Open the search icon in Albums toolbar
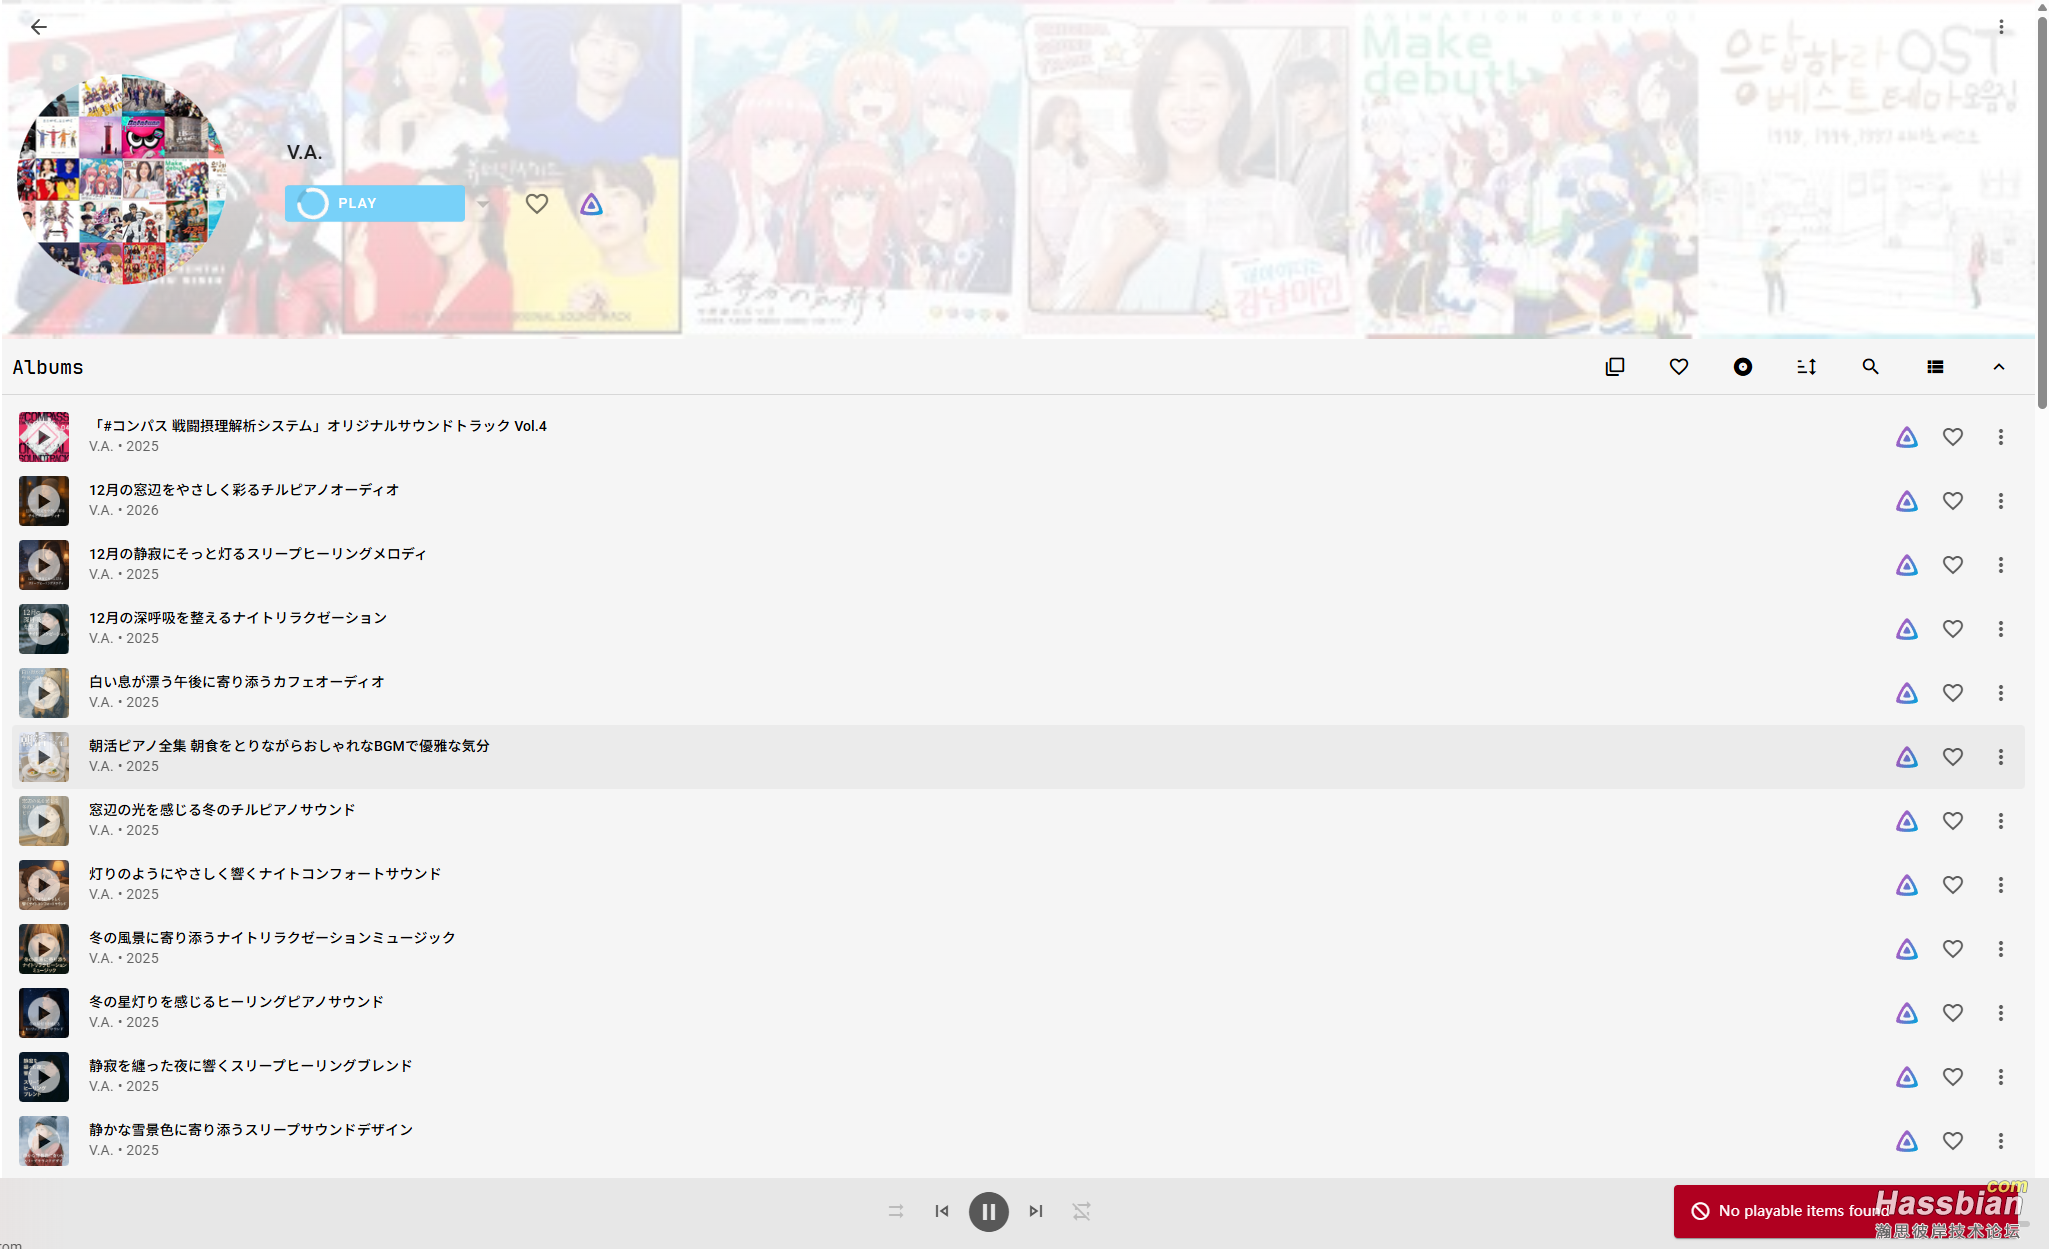Viewport: 2049px width, 1249px height. (1870, 367)
